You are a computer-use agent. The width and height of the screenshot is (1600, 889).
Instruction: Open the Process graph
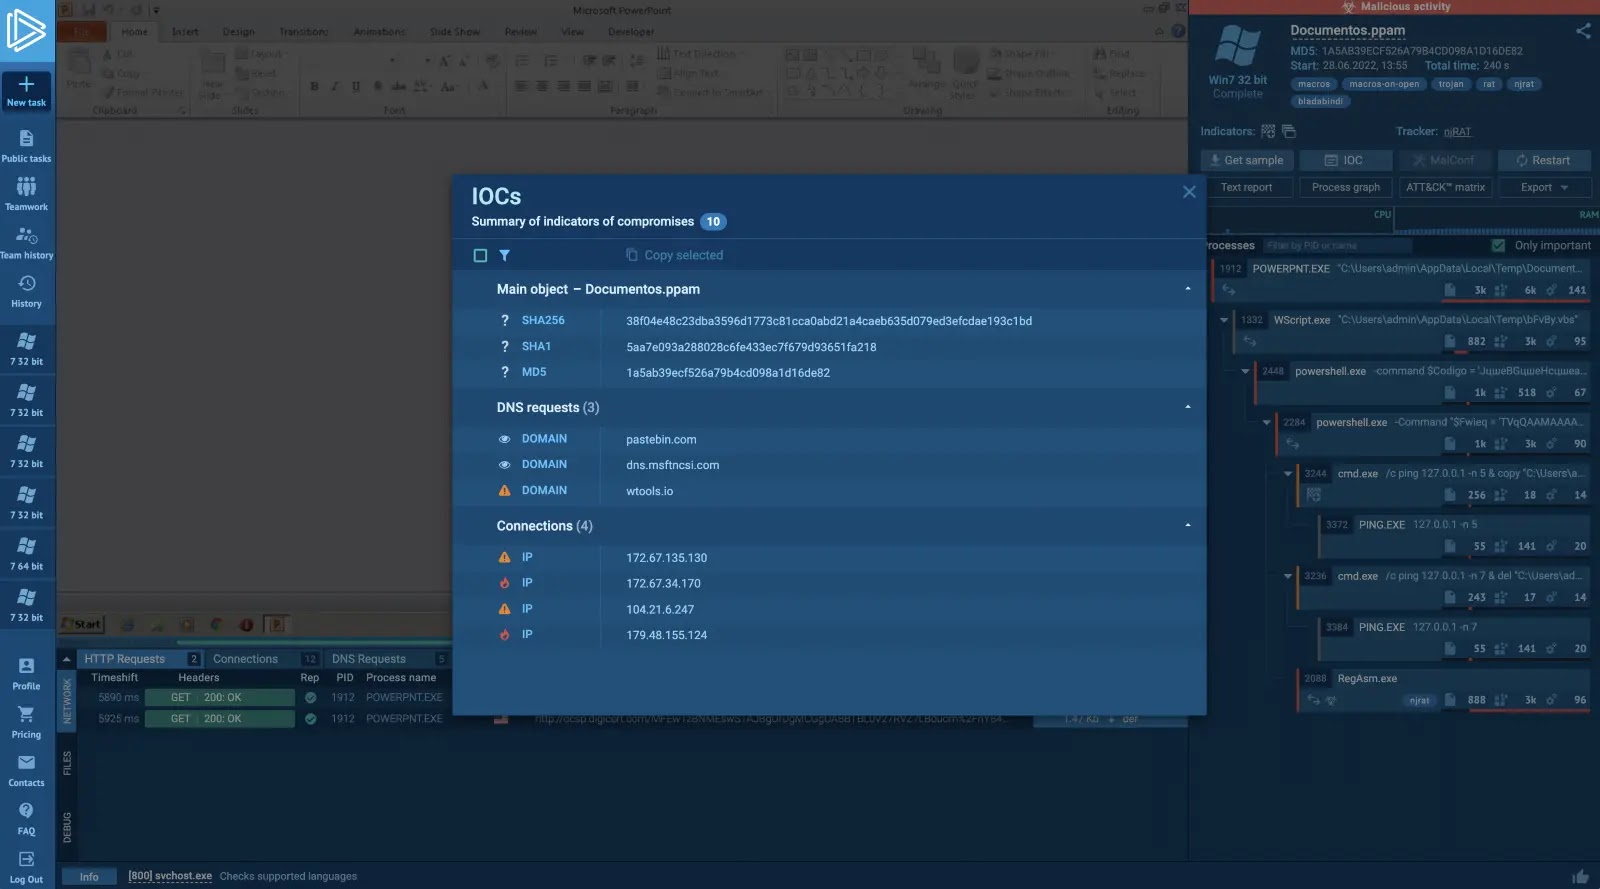point(1345,187)
